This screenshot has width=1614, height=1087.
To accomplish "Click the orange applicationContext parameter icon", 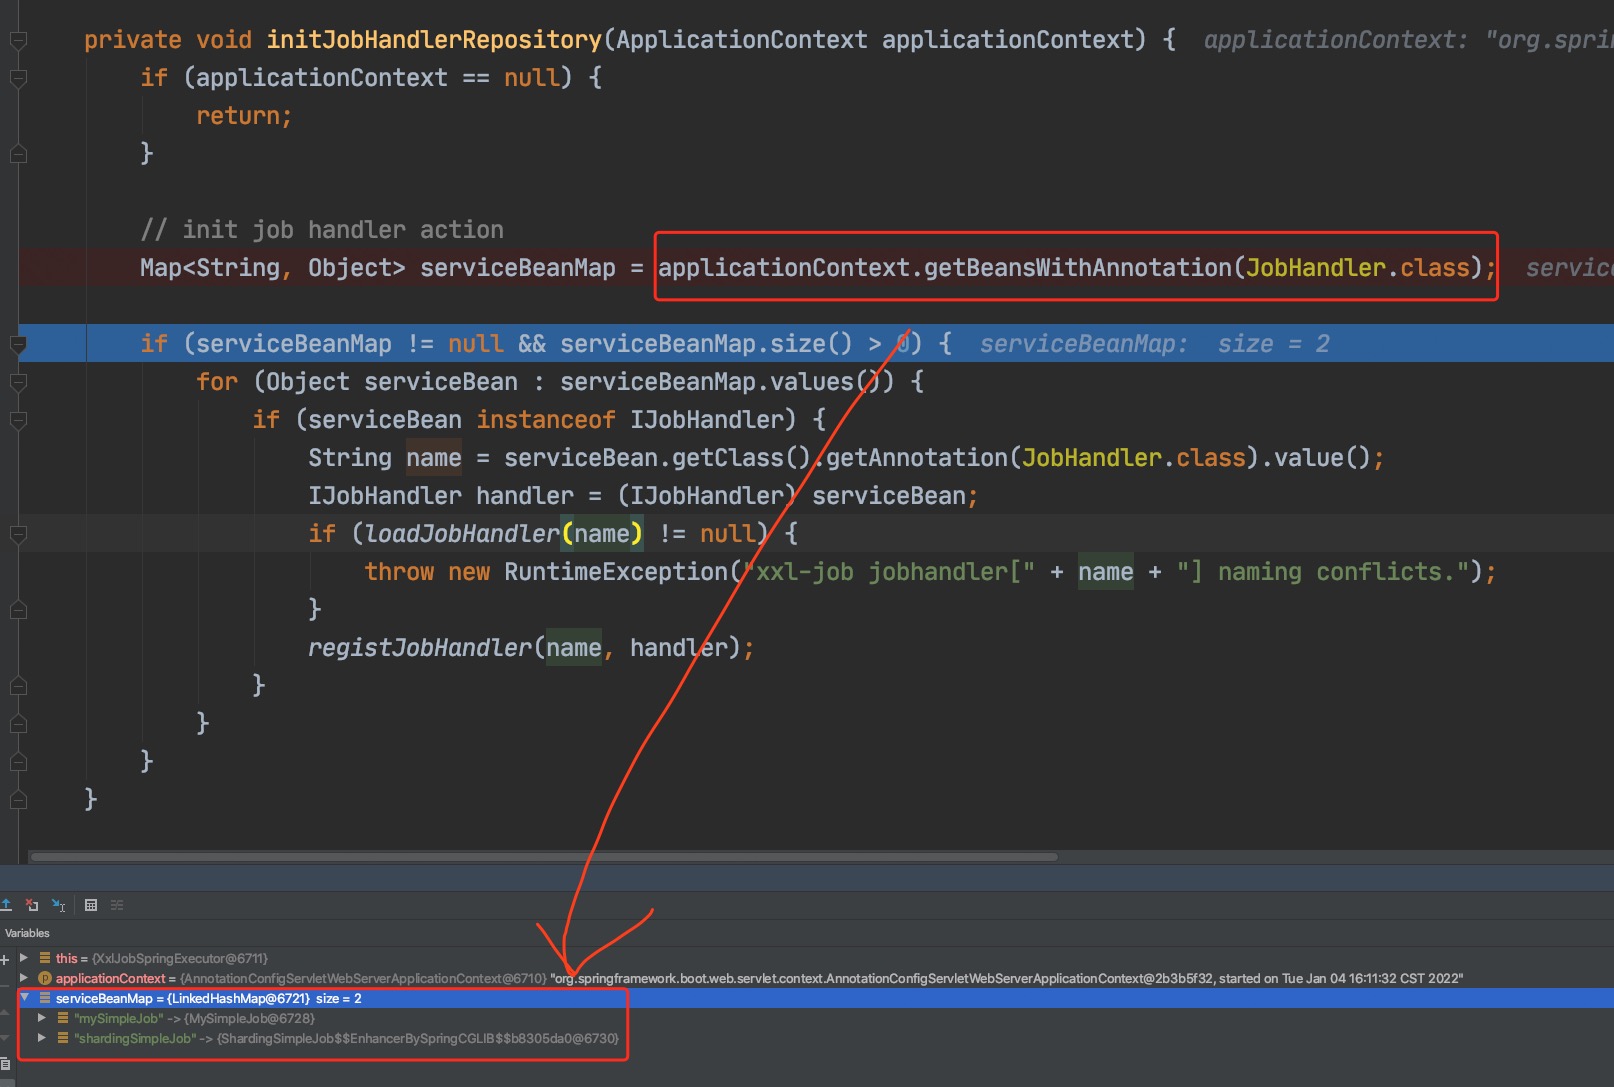I will pos(44,978).
